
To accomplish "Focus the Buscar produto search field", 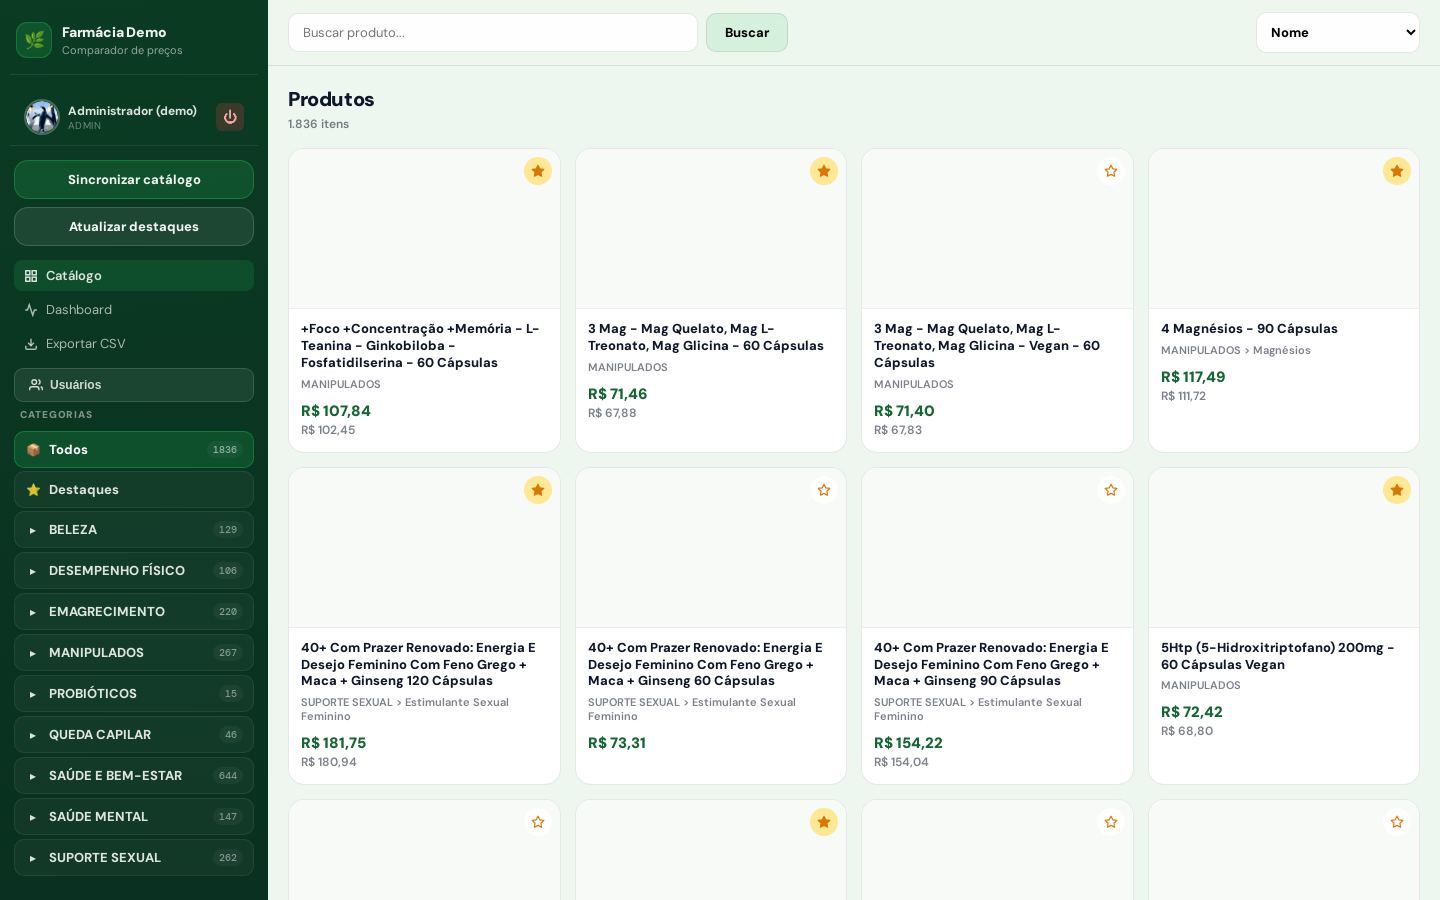I will 493,33.
